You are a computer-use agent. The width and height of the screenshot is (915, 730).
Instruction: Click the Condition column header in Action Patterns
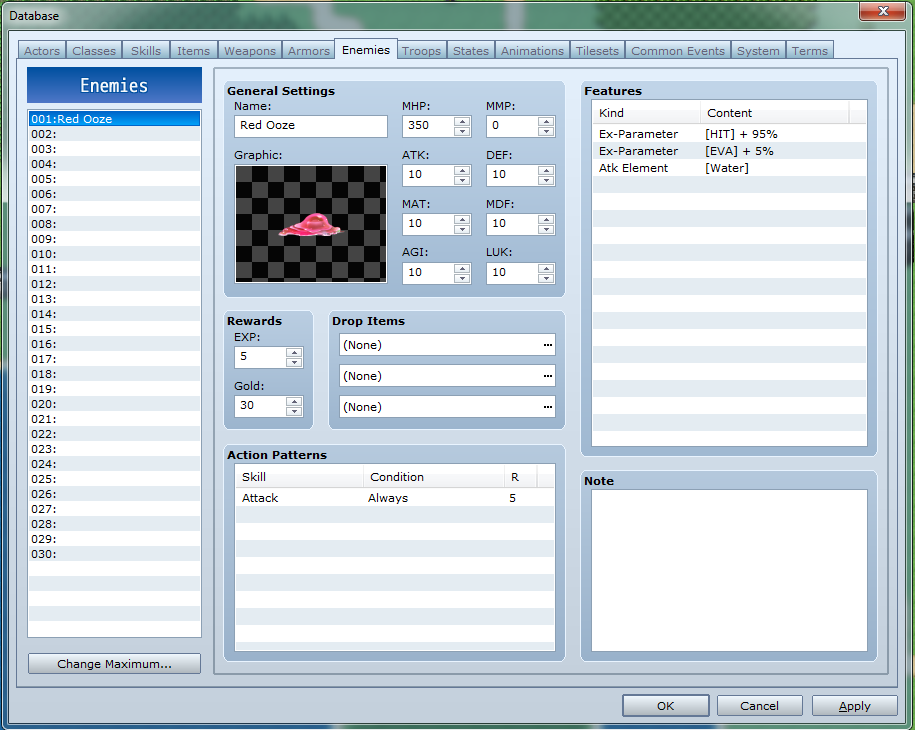(434, 477)
